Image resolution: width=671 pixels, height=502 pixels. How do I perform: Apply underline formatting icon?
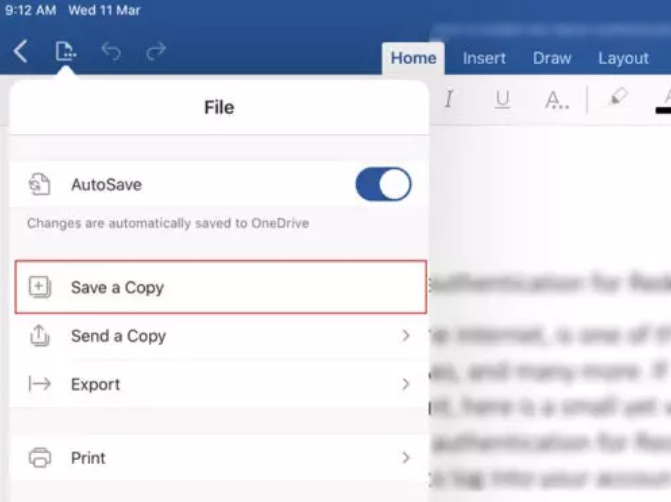(502, 99)
